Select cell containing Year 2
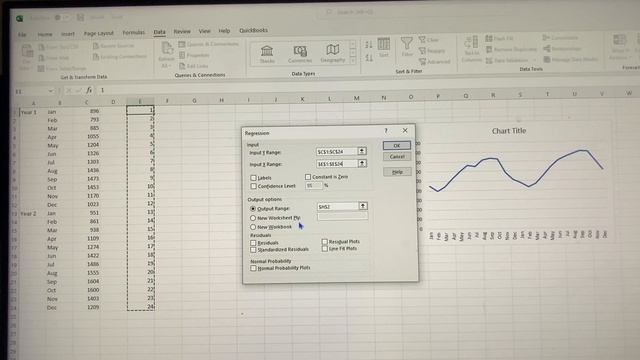This screenshot has height=360, width=640. click(32, 213)
